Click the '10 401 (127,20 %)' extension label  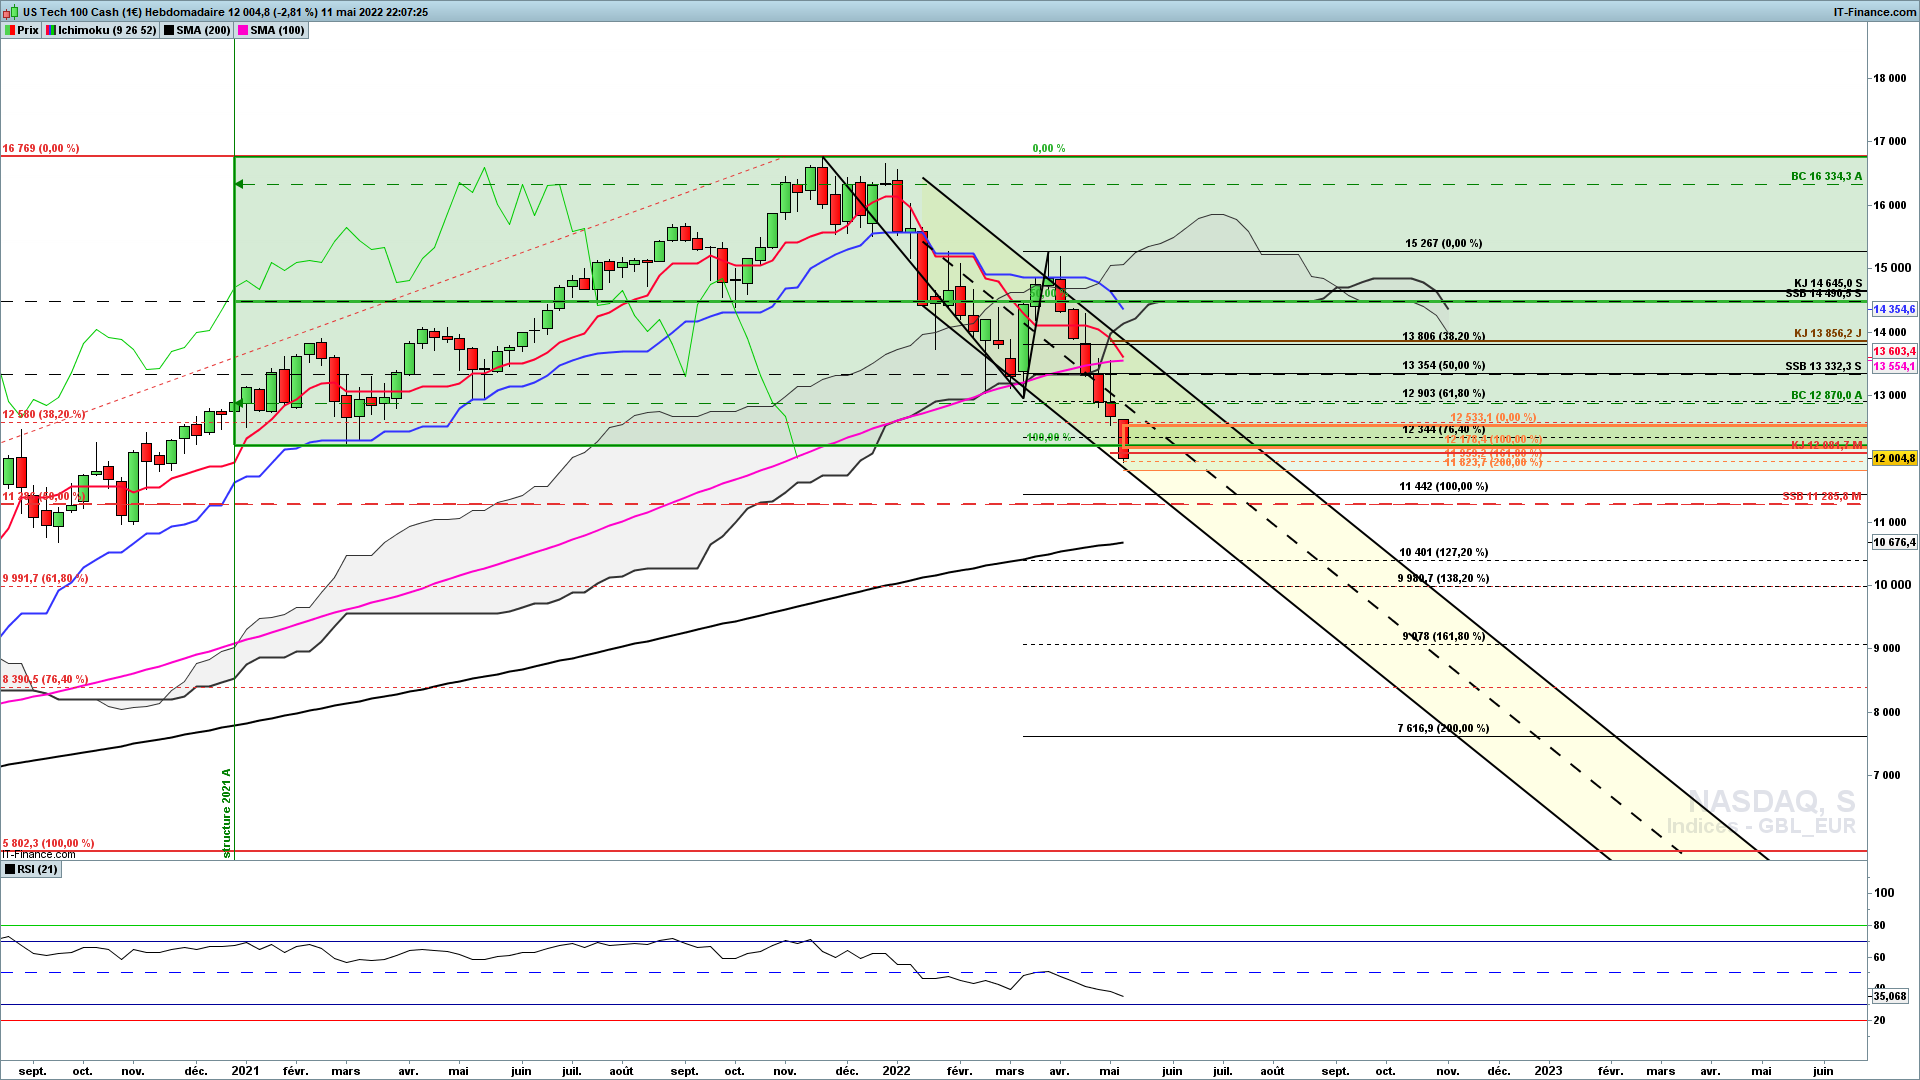[x=1443, y=552]
